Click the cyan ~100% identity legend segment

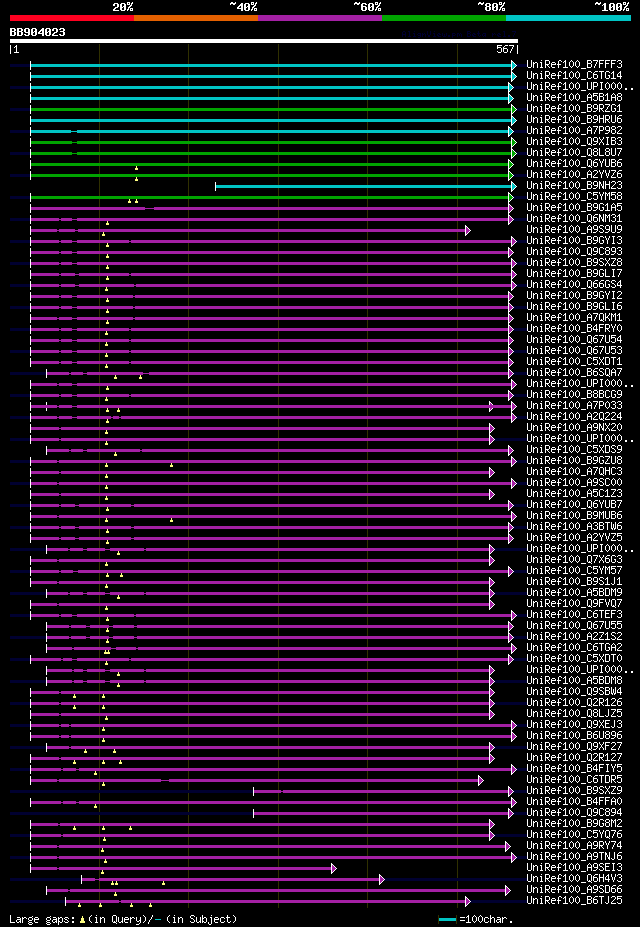click(568, 18)
